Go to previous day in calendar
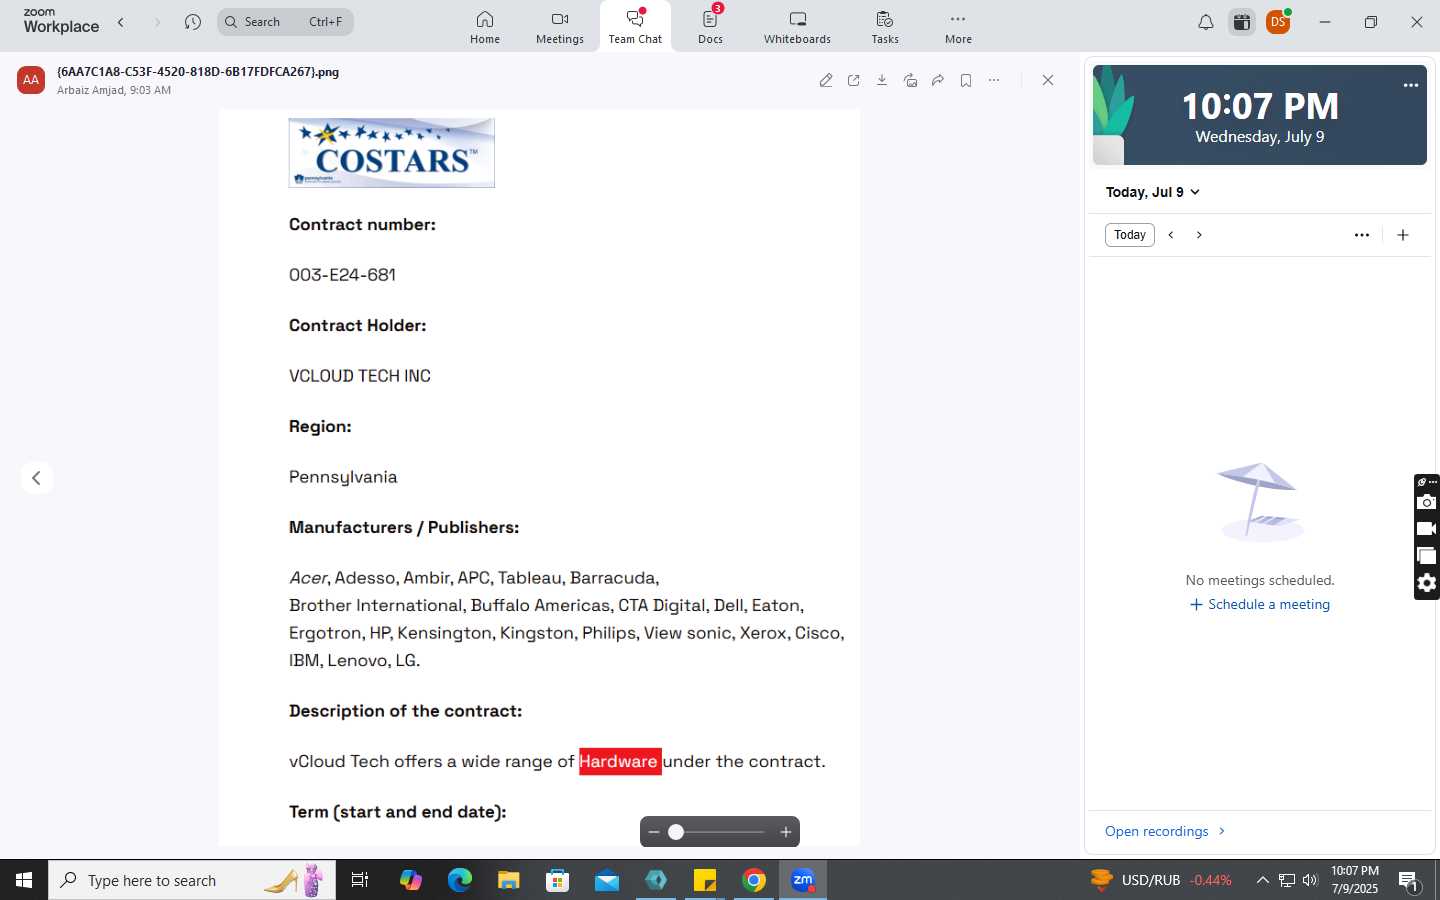The height and width of the screenshot is (900, 1440). (1171, 235)
